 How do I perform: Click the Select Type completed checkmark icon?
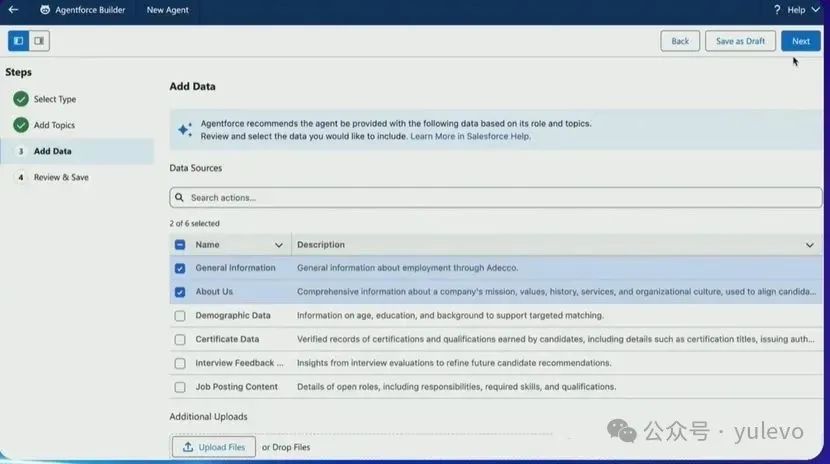21,99
